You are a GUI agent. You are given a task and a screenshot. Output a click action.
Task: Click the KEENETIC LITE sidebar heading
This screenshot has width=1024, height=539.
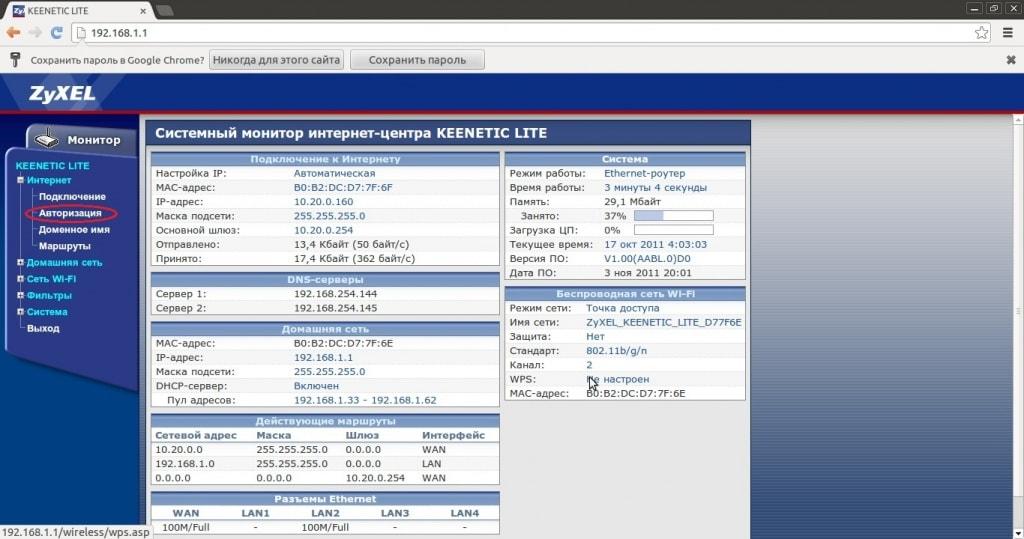pyautogui.click(x=52, y=165)
